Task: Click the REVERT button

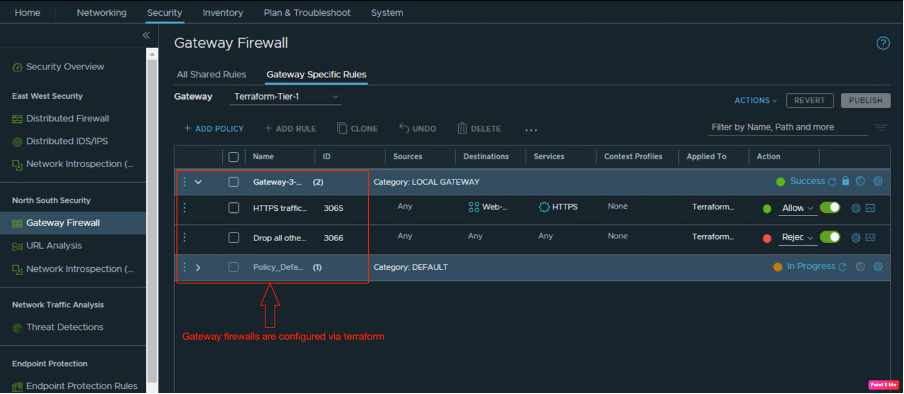Action: pos(809,100)
